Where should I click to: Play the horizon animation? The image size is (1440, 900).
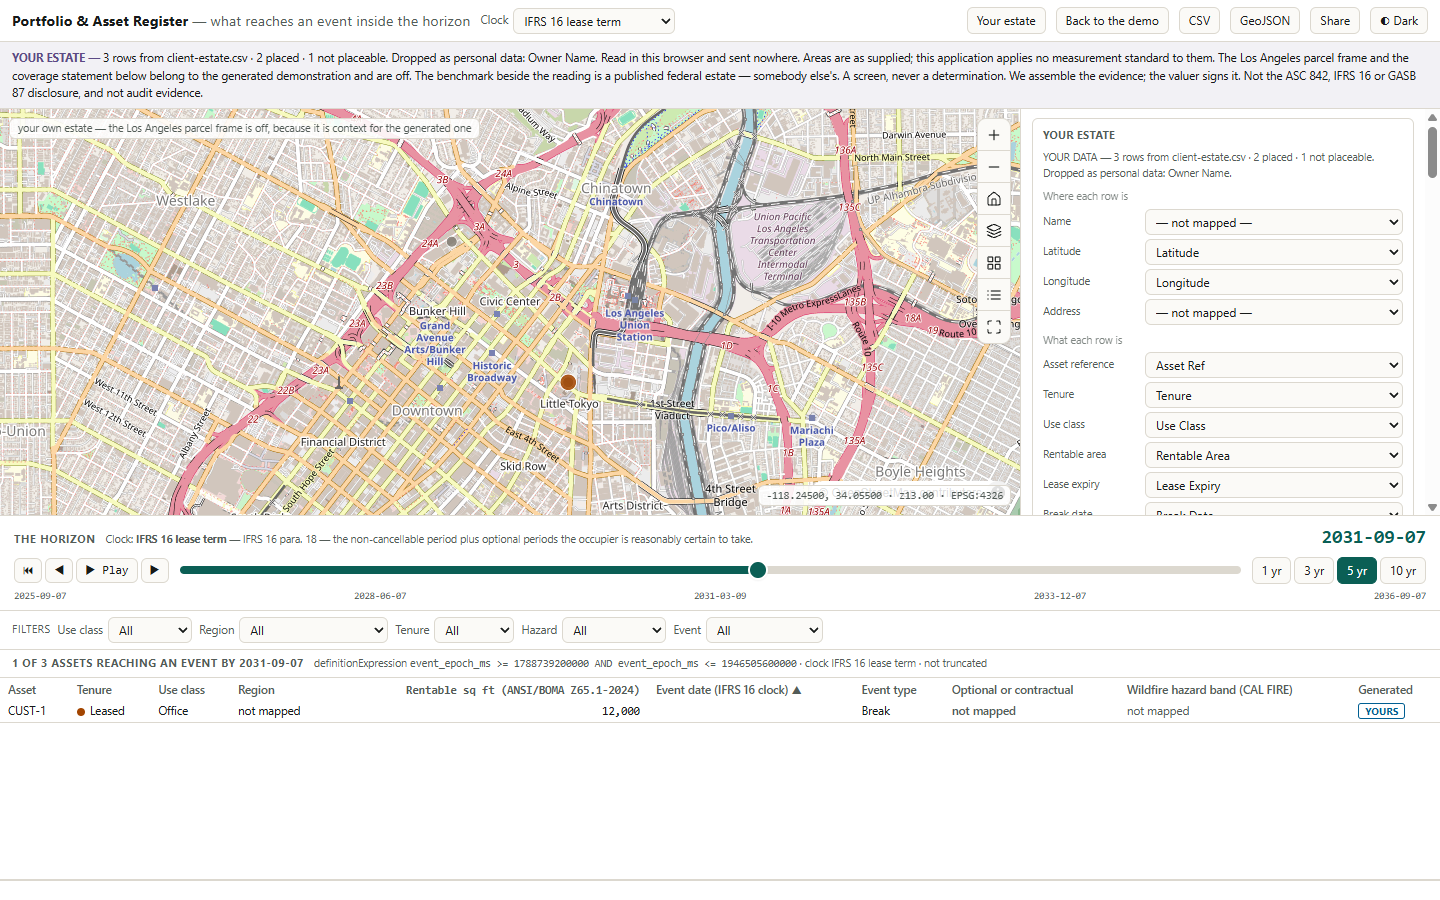(x=107, y=570)
